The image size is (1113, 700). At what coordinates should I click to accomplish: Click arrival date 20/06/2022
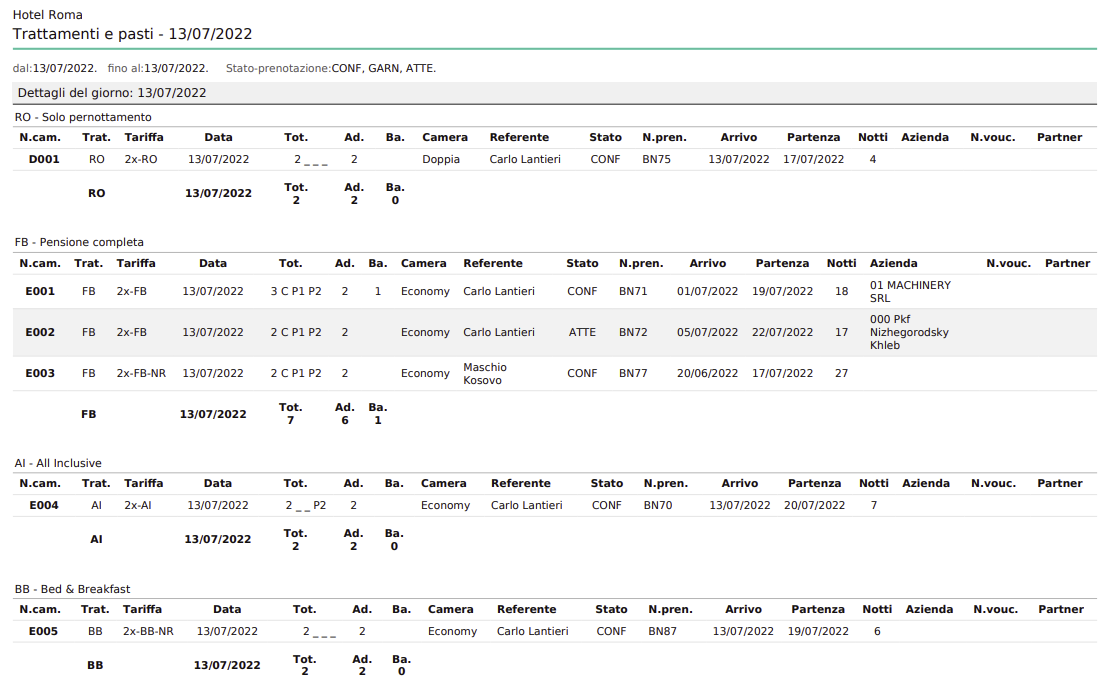click(x=707, y=374)
